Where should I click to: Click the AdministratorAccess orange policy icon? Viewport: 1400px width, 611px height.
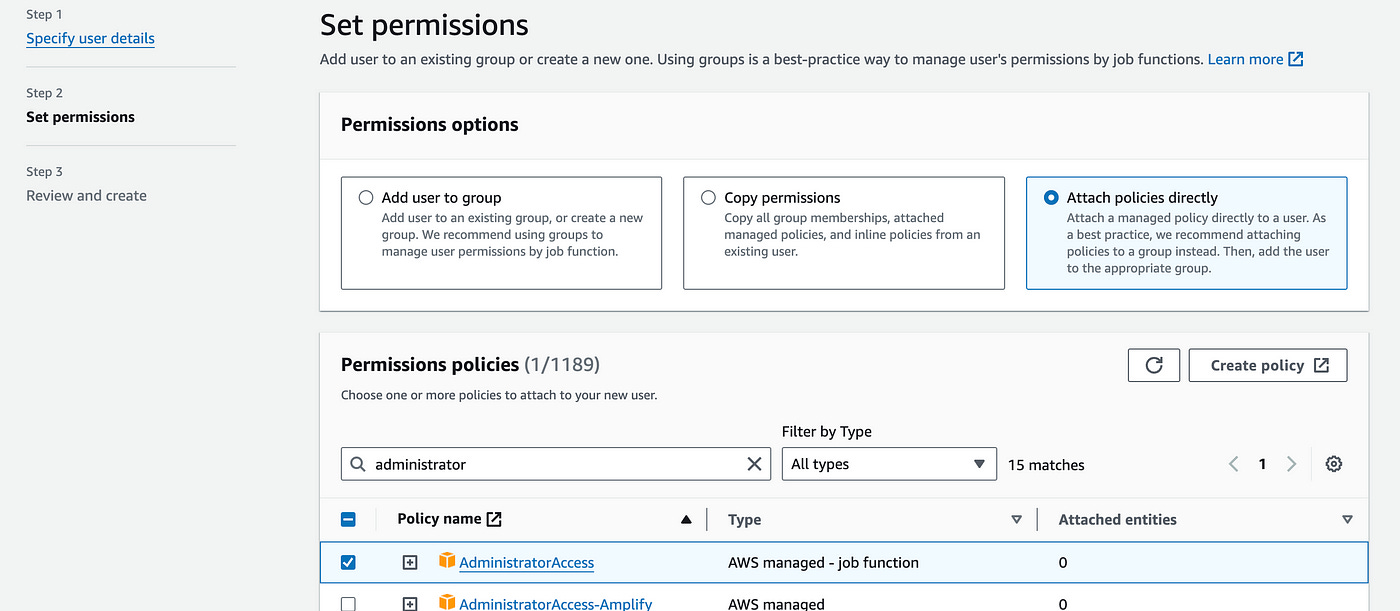coord(447,561)
